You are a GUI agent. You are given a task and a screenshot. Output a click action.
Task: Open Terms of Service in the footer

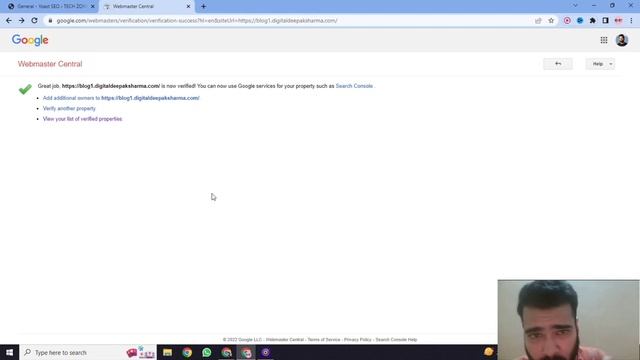coord(324,340)
